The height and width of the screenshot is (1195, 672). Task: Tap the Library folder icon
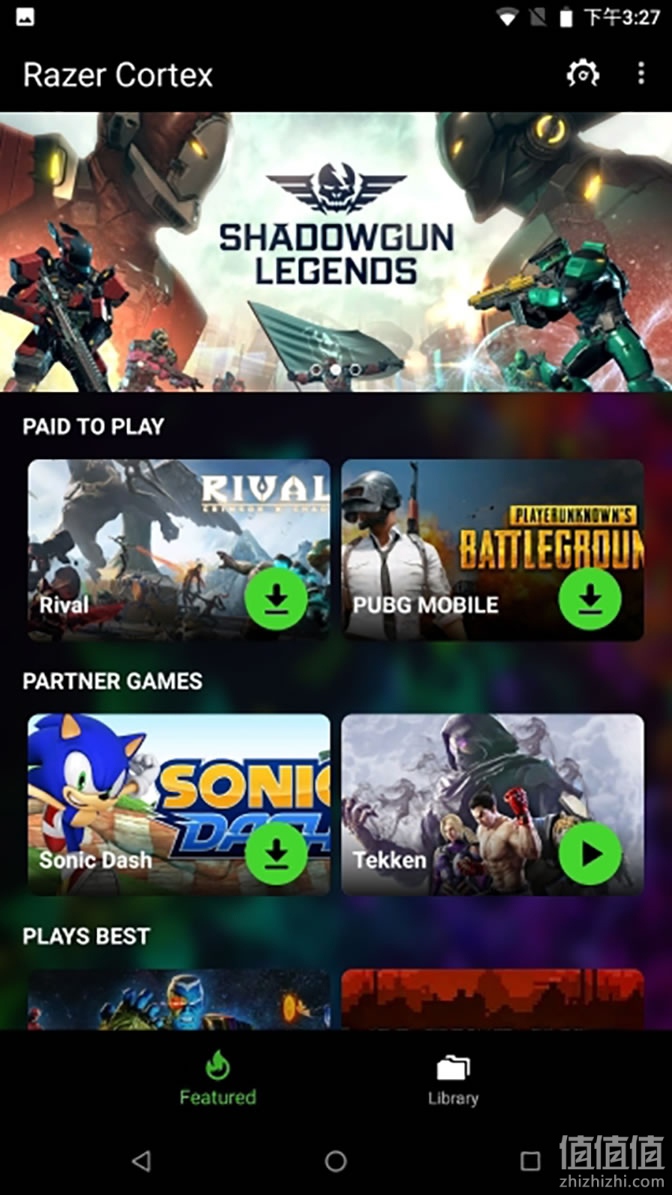point(453,1067)
